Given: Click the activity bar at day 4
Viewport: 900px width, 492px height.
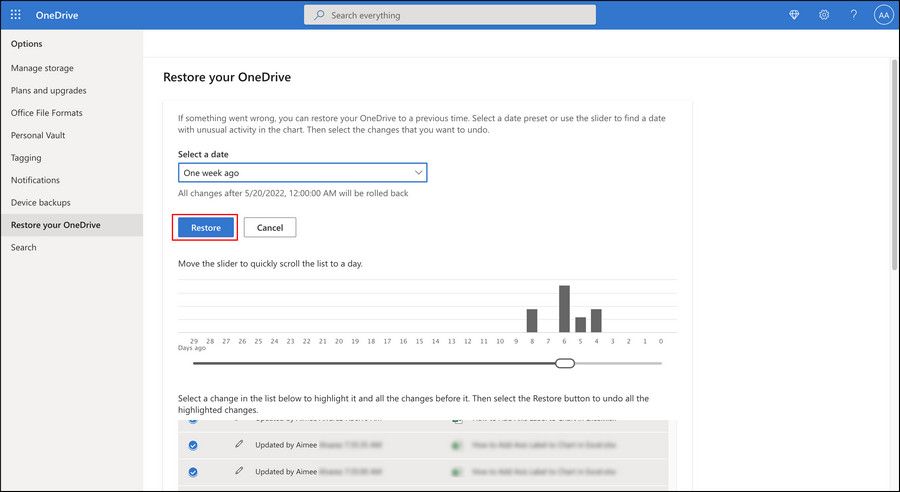Looking at the screenshot, I should coord(596,320).
